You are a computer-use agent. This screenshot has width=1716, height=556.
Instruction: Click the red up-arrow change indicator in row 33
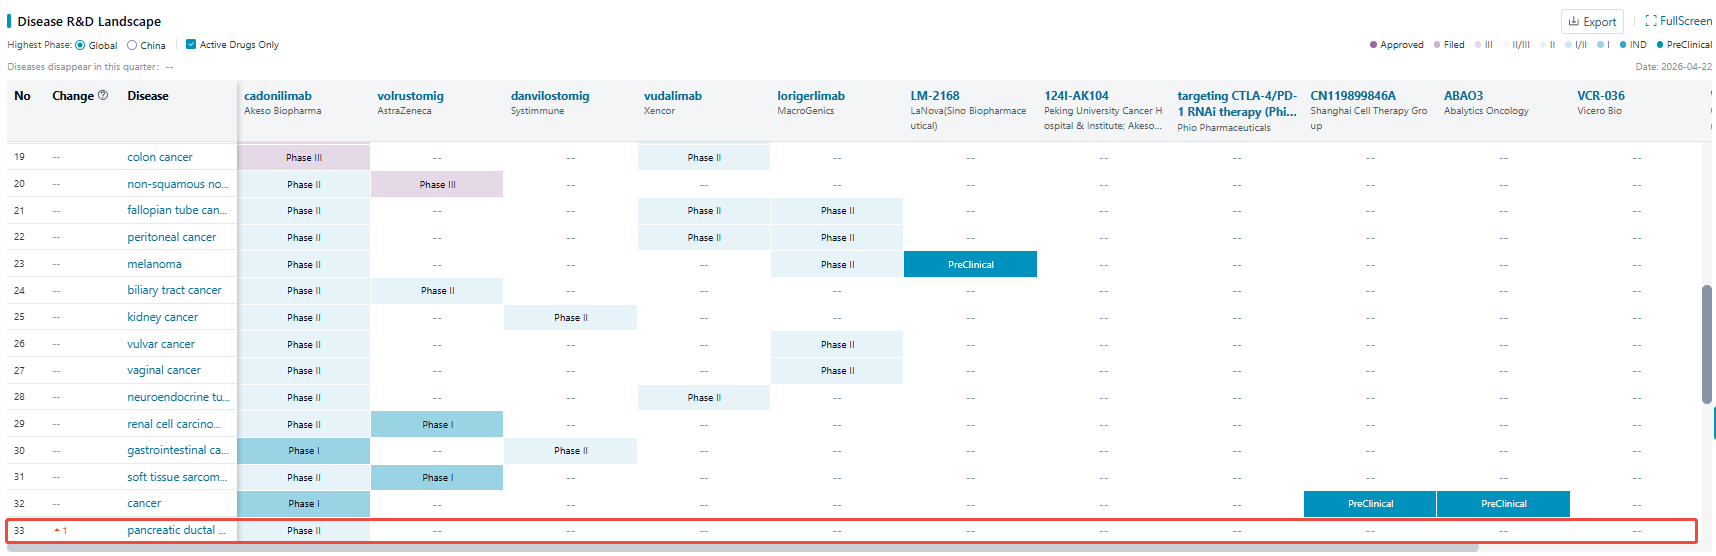click(58, 531)
